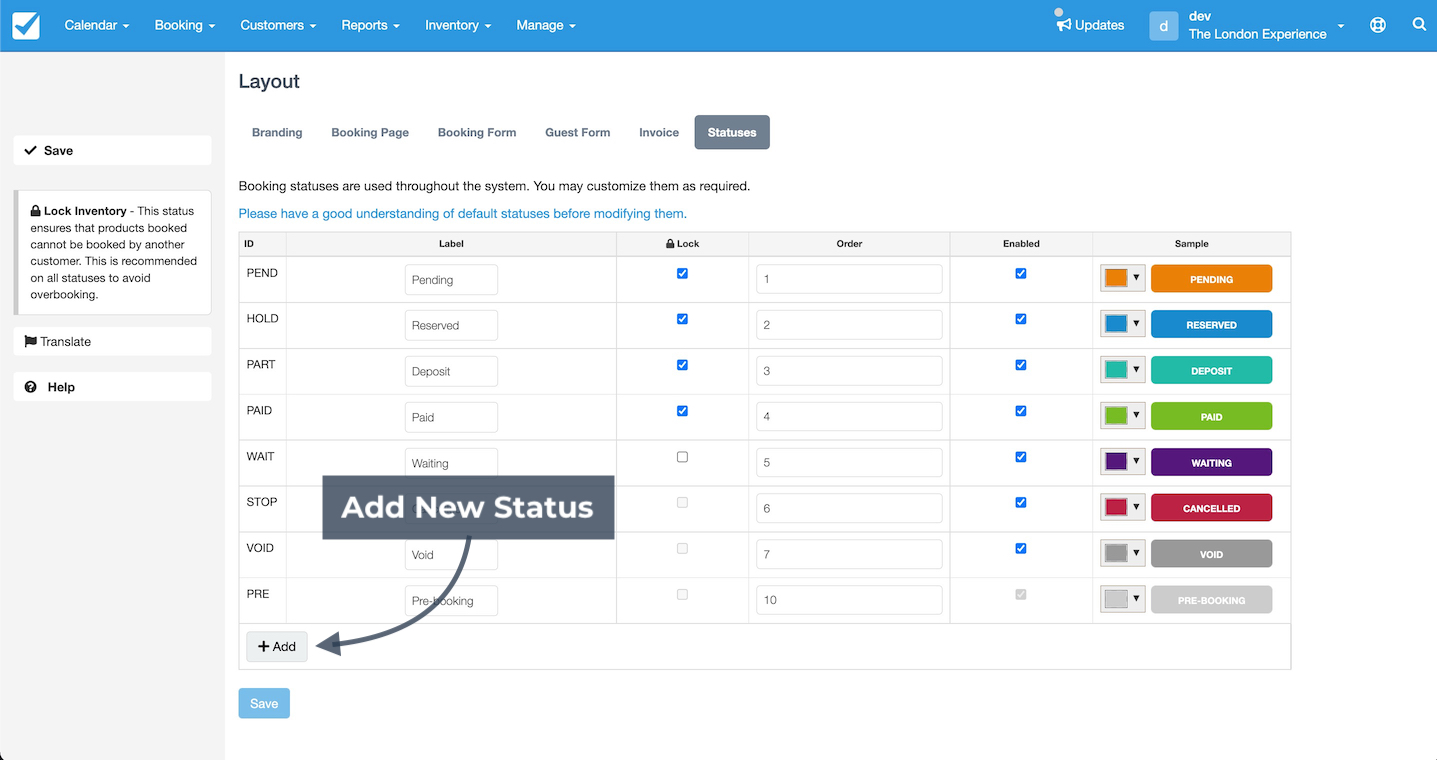The image size is (1437, 760).
Task: Click the Translate flag item
Action: [112, 341]
